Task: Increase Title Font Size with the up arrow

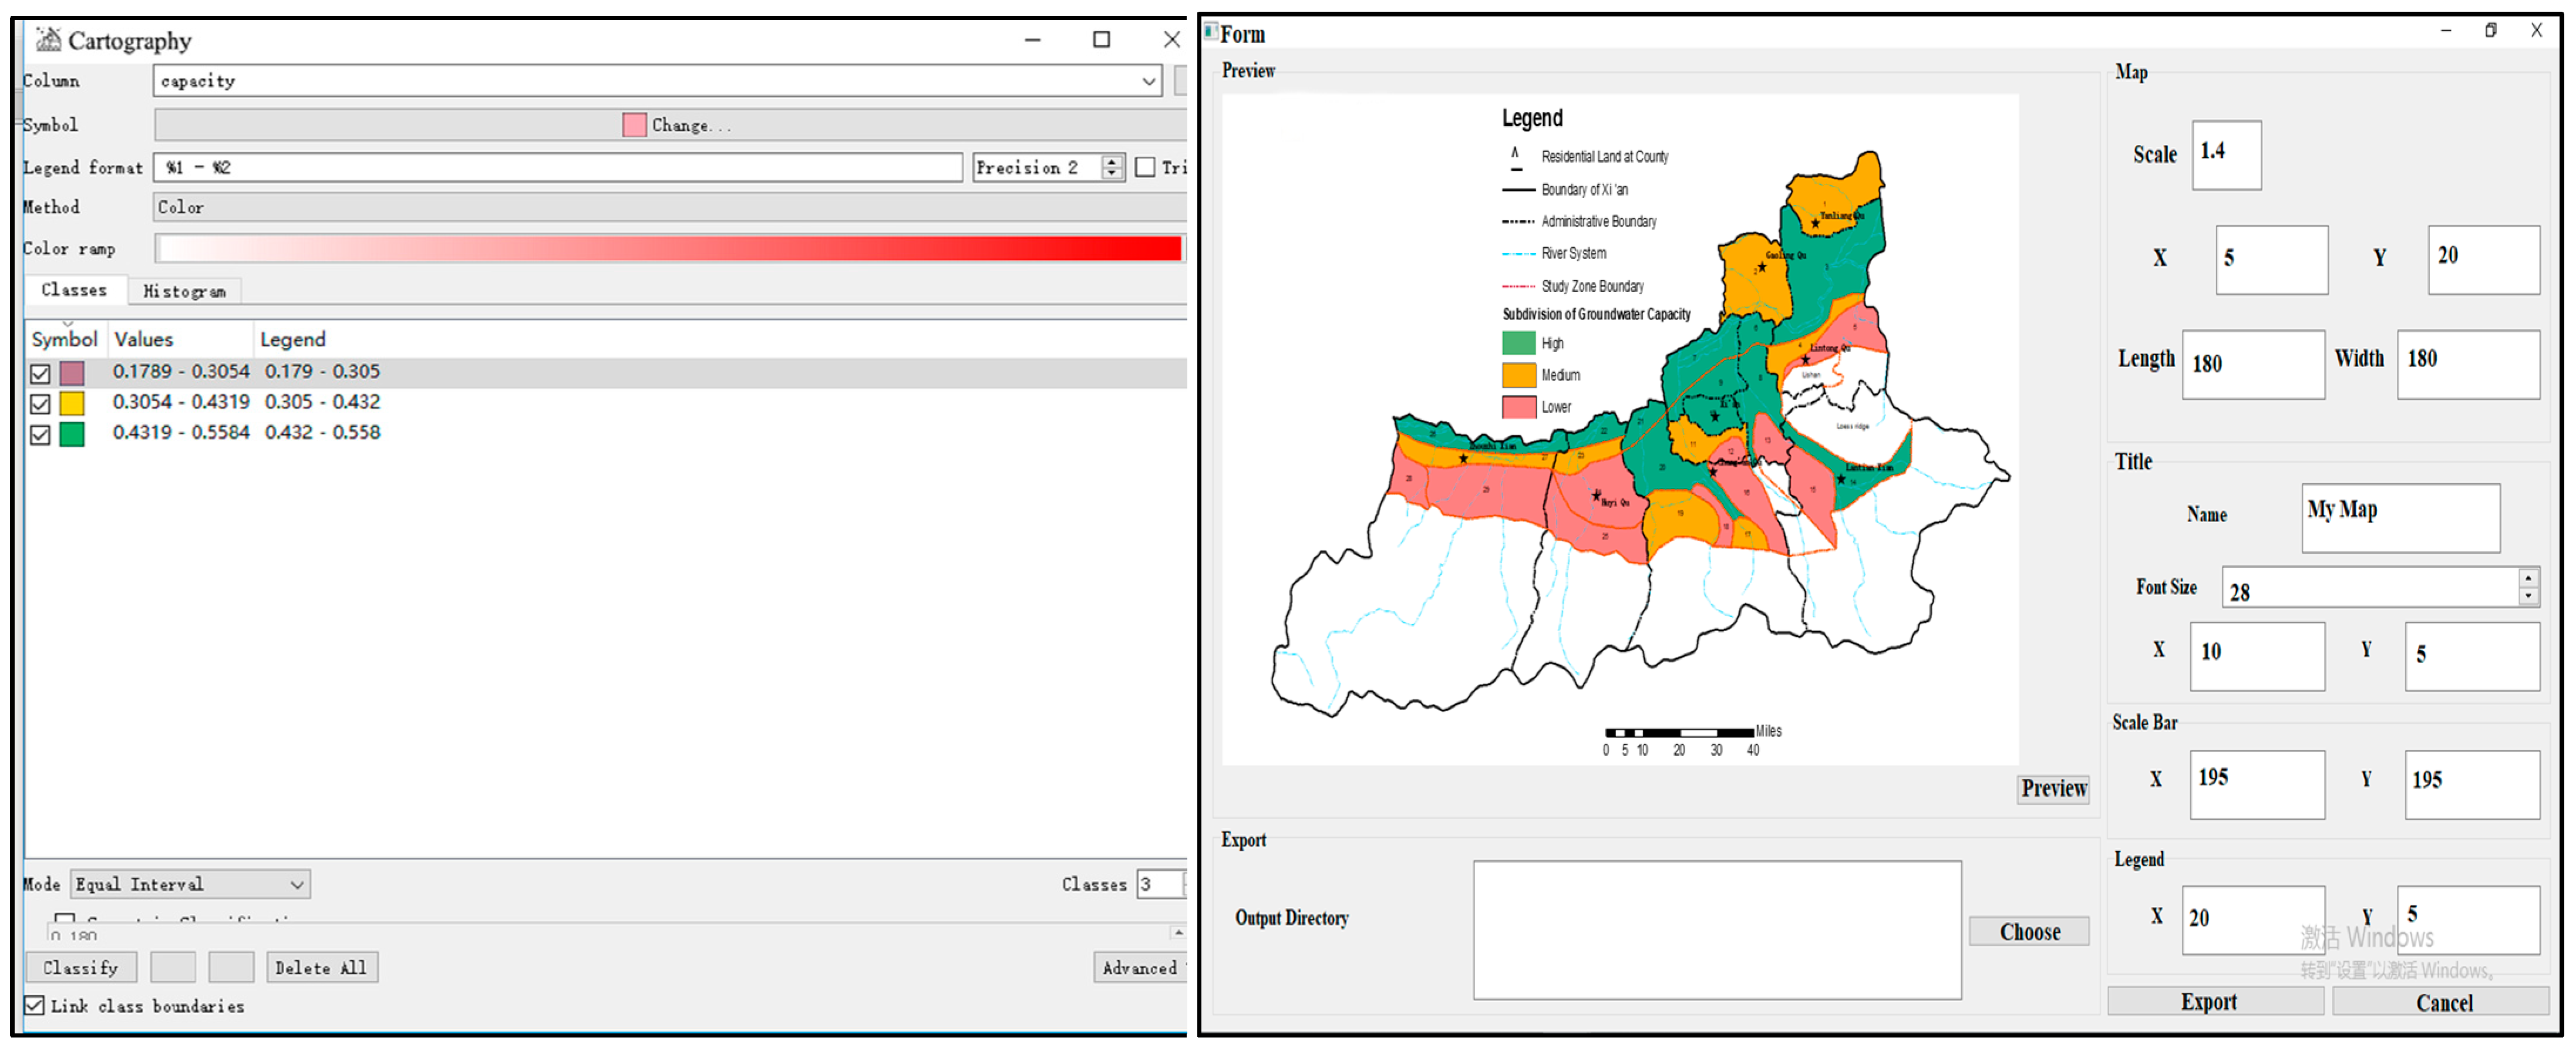Action: point(2527,579)
